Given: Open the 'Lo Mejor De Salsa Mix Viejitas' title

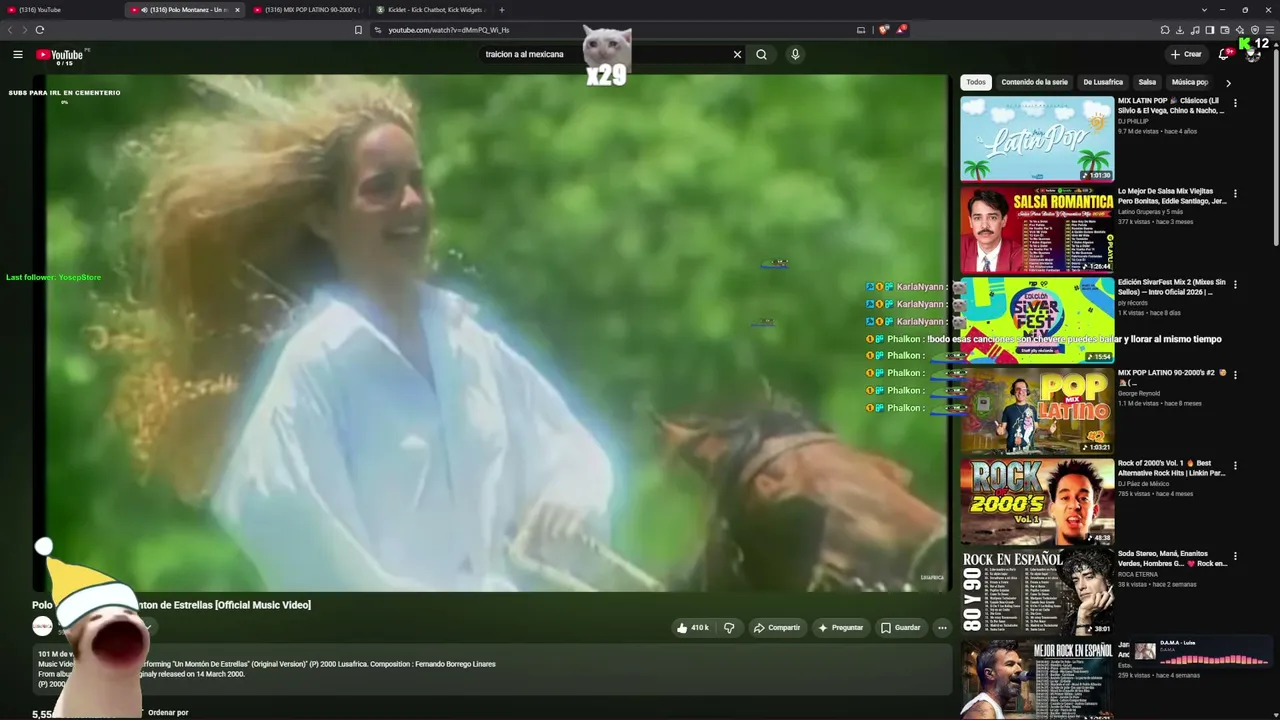Looking at the screenshot, I should tap(1172, 196).
